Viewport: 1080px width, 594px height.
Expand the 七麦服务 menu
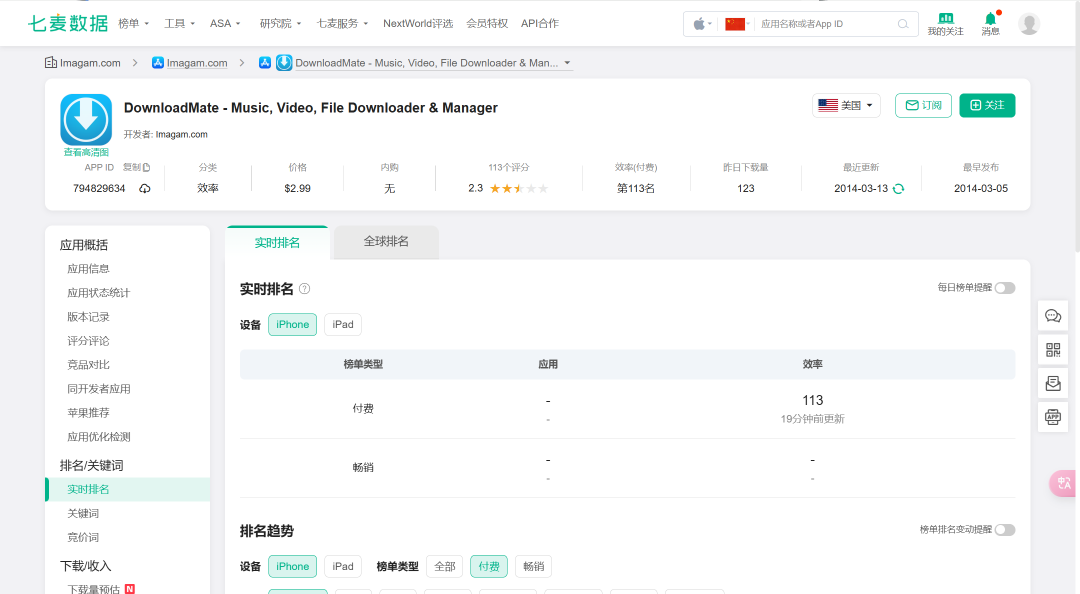(x=342, y=23)
